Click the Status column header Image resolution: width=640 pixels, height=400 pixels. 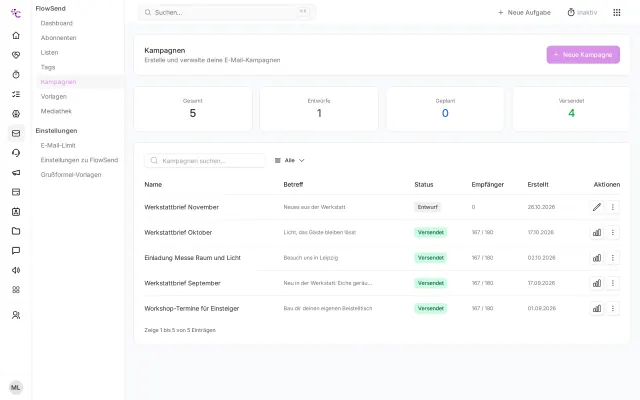click(x=424, y=185)
